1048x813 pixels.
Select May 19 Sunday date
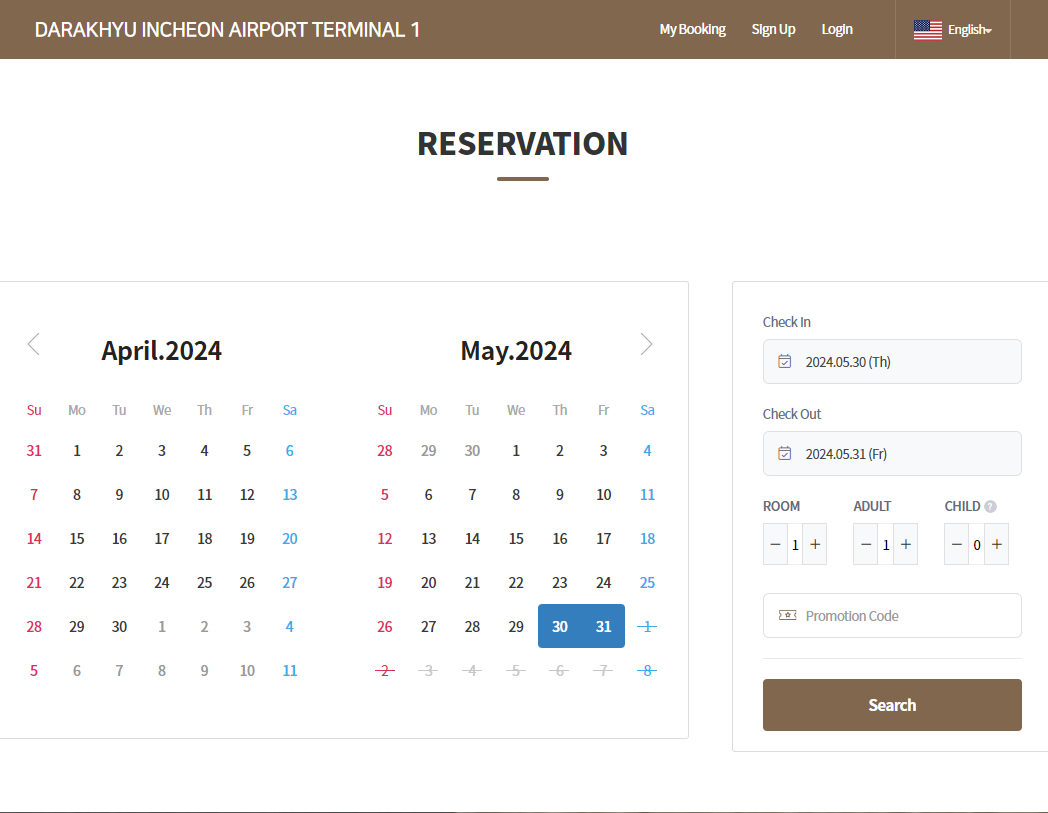pyautogui.click(x=385, y=583)
